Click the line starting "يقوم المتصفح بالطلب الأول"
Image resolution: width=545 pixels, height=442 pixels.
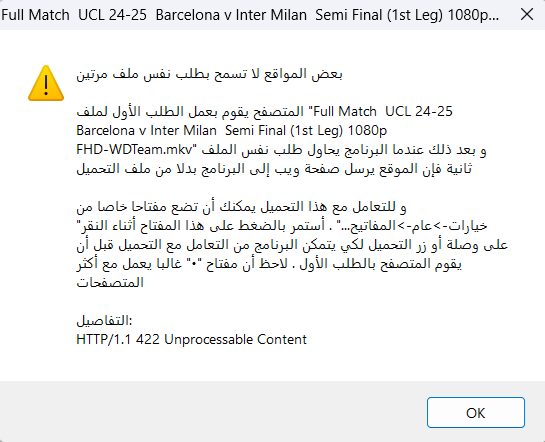[x=269, y=264]
